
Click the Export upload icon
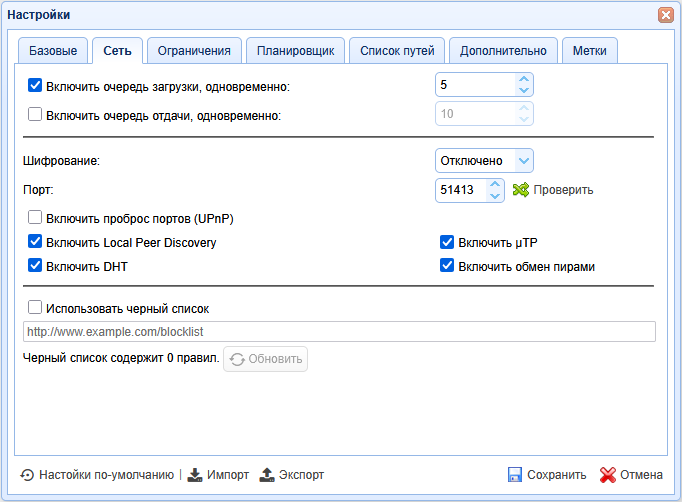pyautogui.click(x=267, y=475)
